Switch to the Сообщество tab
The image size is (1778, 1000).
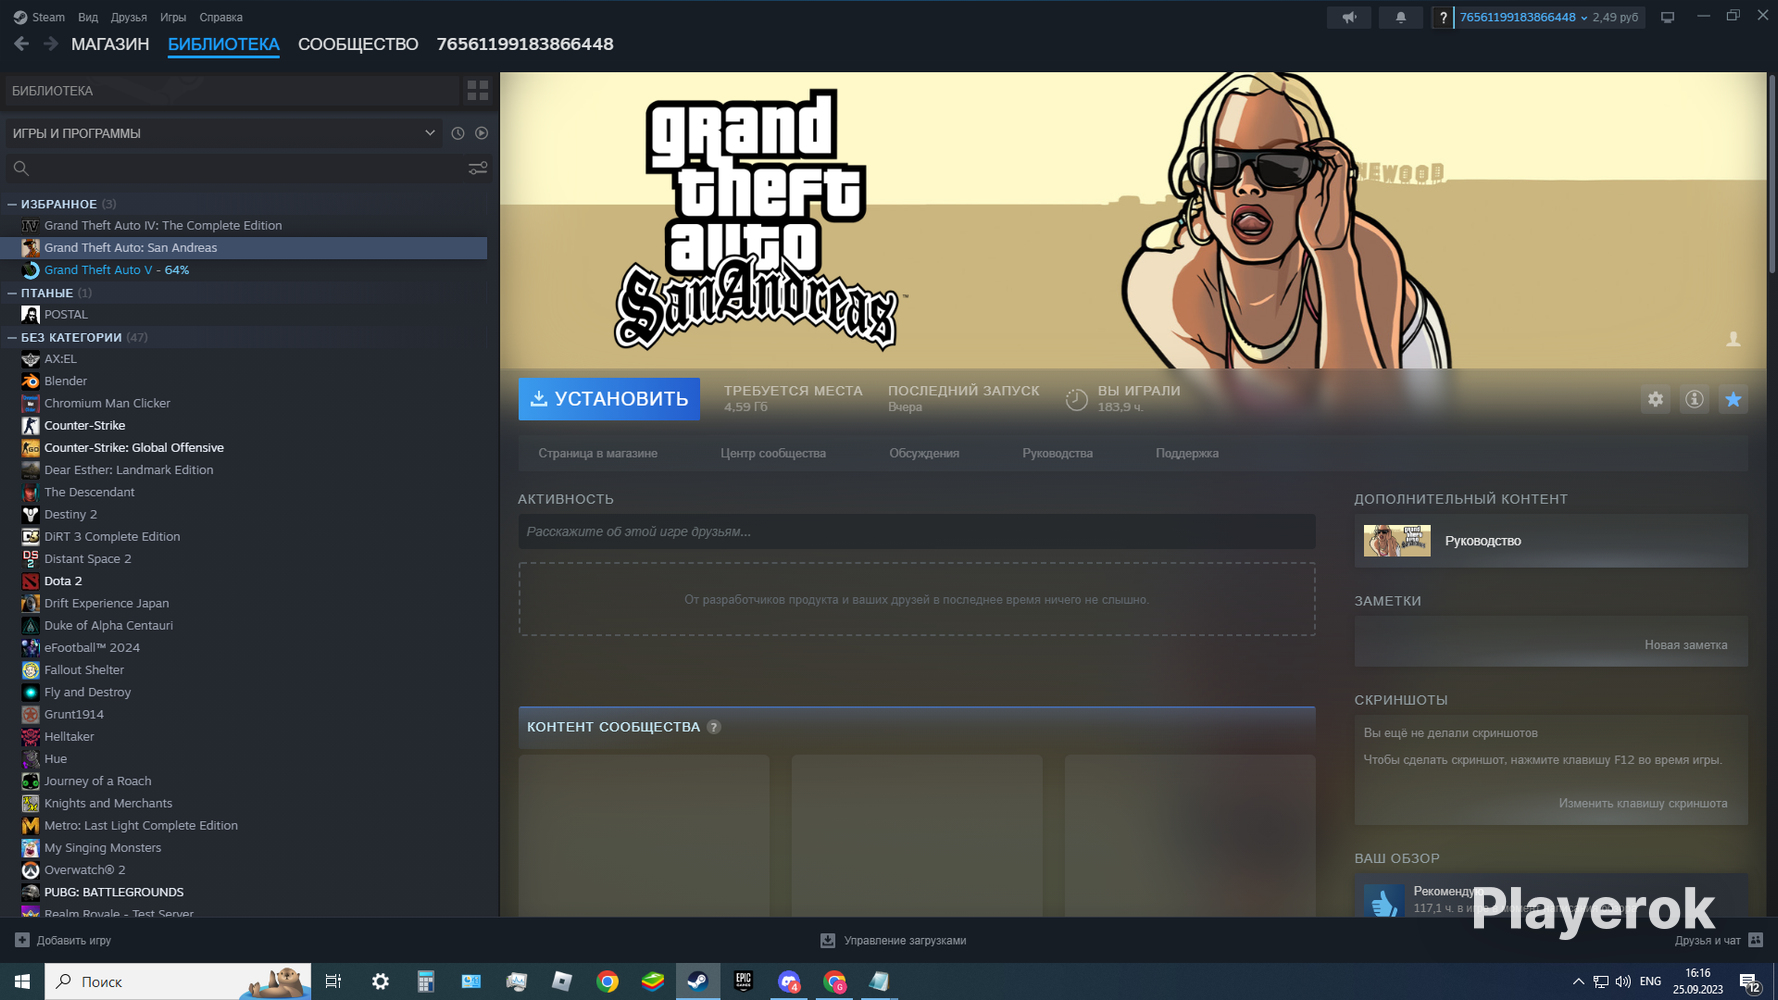point(358,44)
